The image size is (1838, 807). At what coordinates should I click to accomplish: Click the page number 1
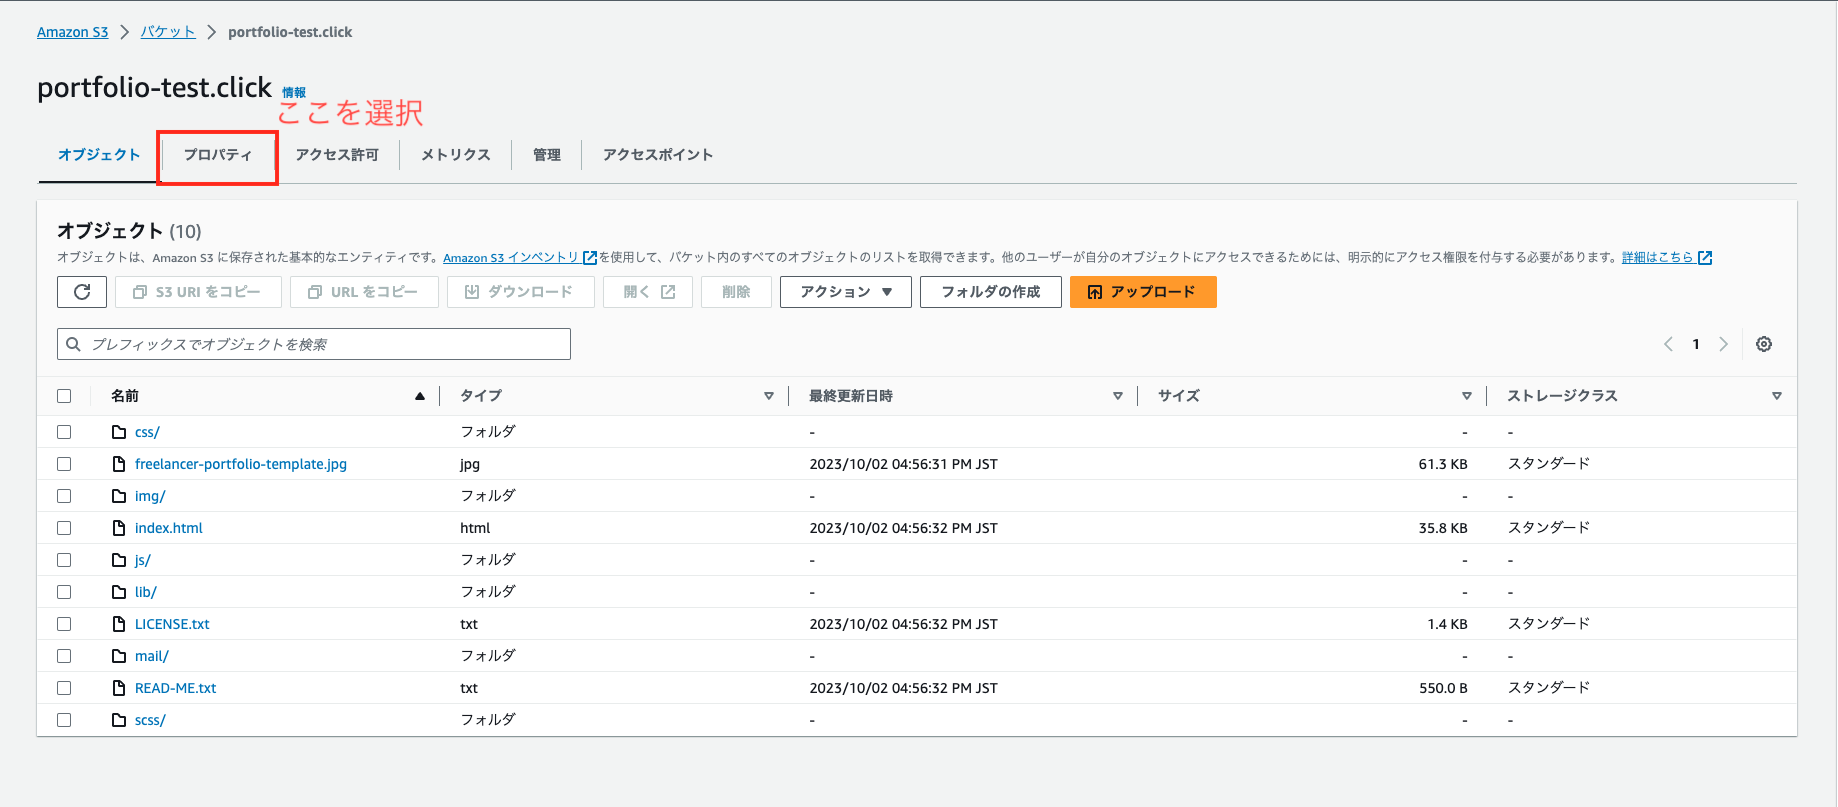pos(1696,344)
